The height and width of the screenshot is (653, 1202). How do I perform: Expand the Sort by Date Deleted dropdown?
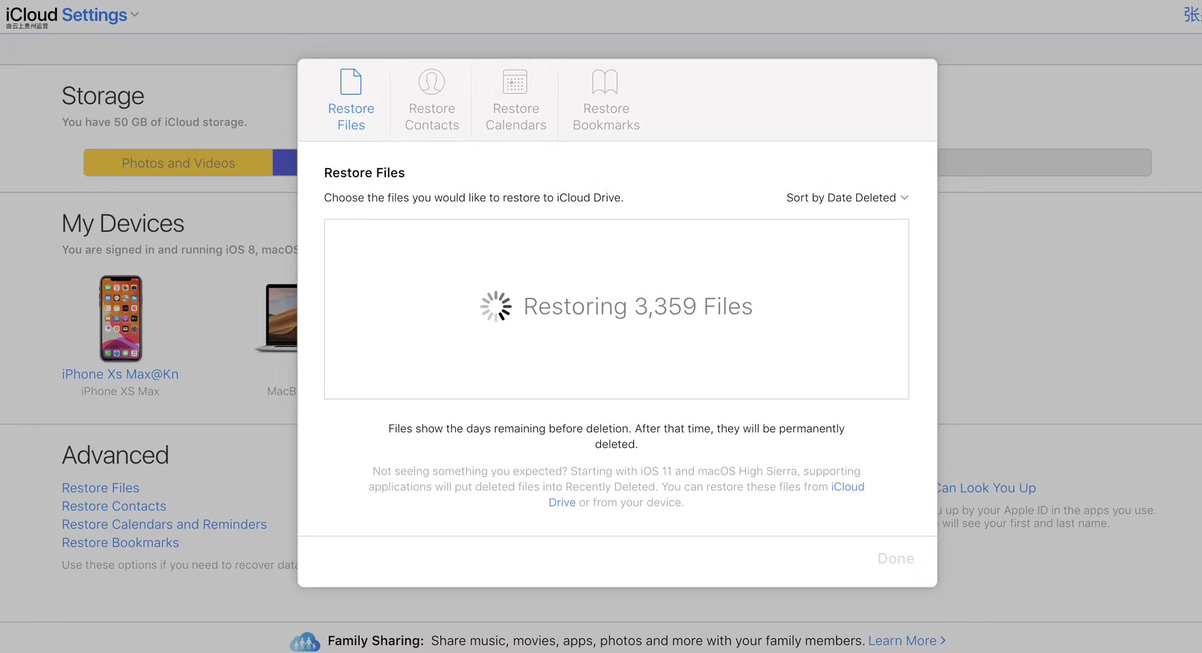click(847, 198)
